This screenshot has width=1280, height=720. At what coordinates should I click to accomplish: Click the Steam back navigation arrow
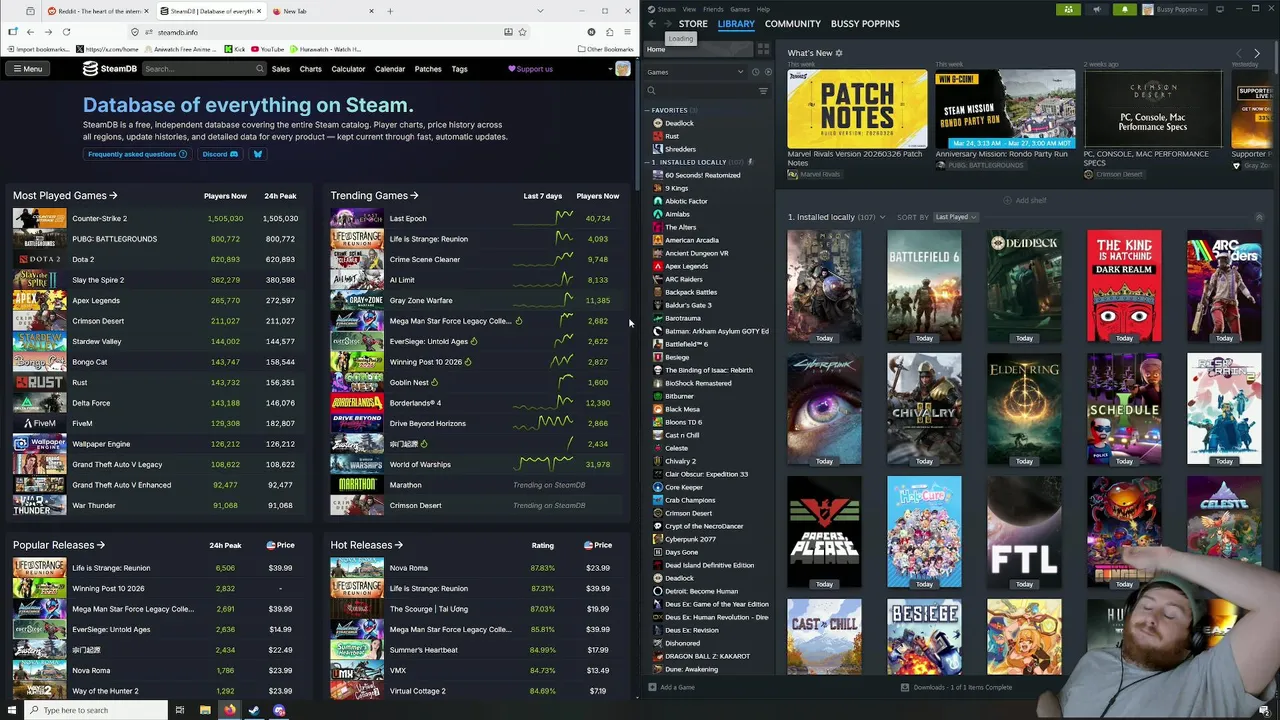(x=652, y=23)
